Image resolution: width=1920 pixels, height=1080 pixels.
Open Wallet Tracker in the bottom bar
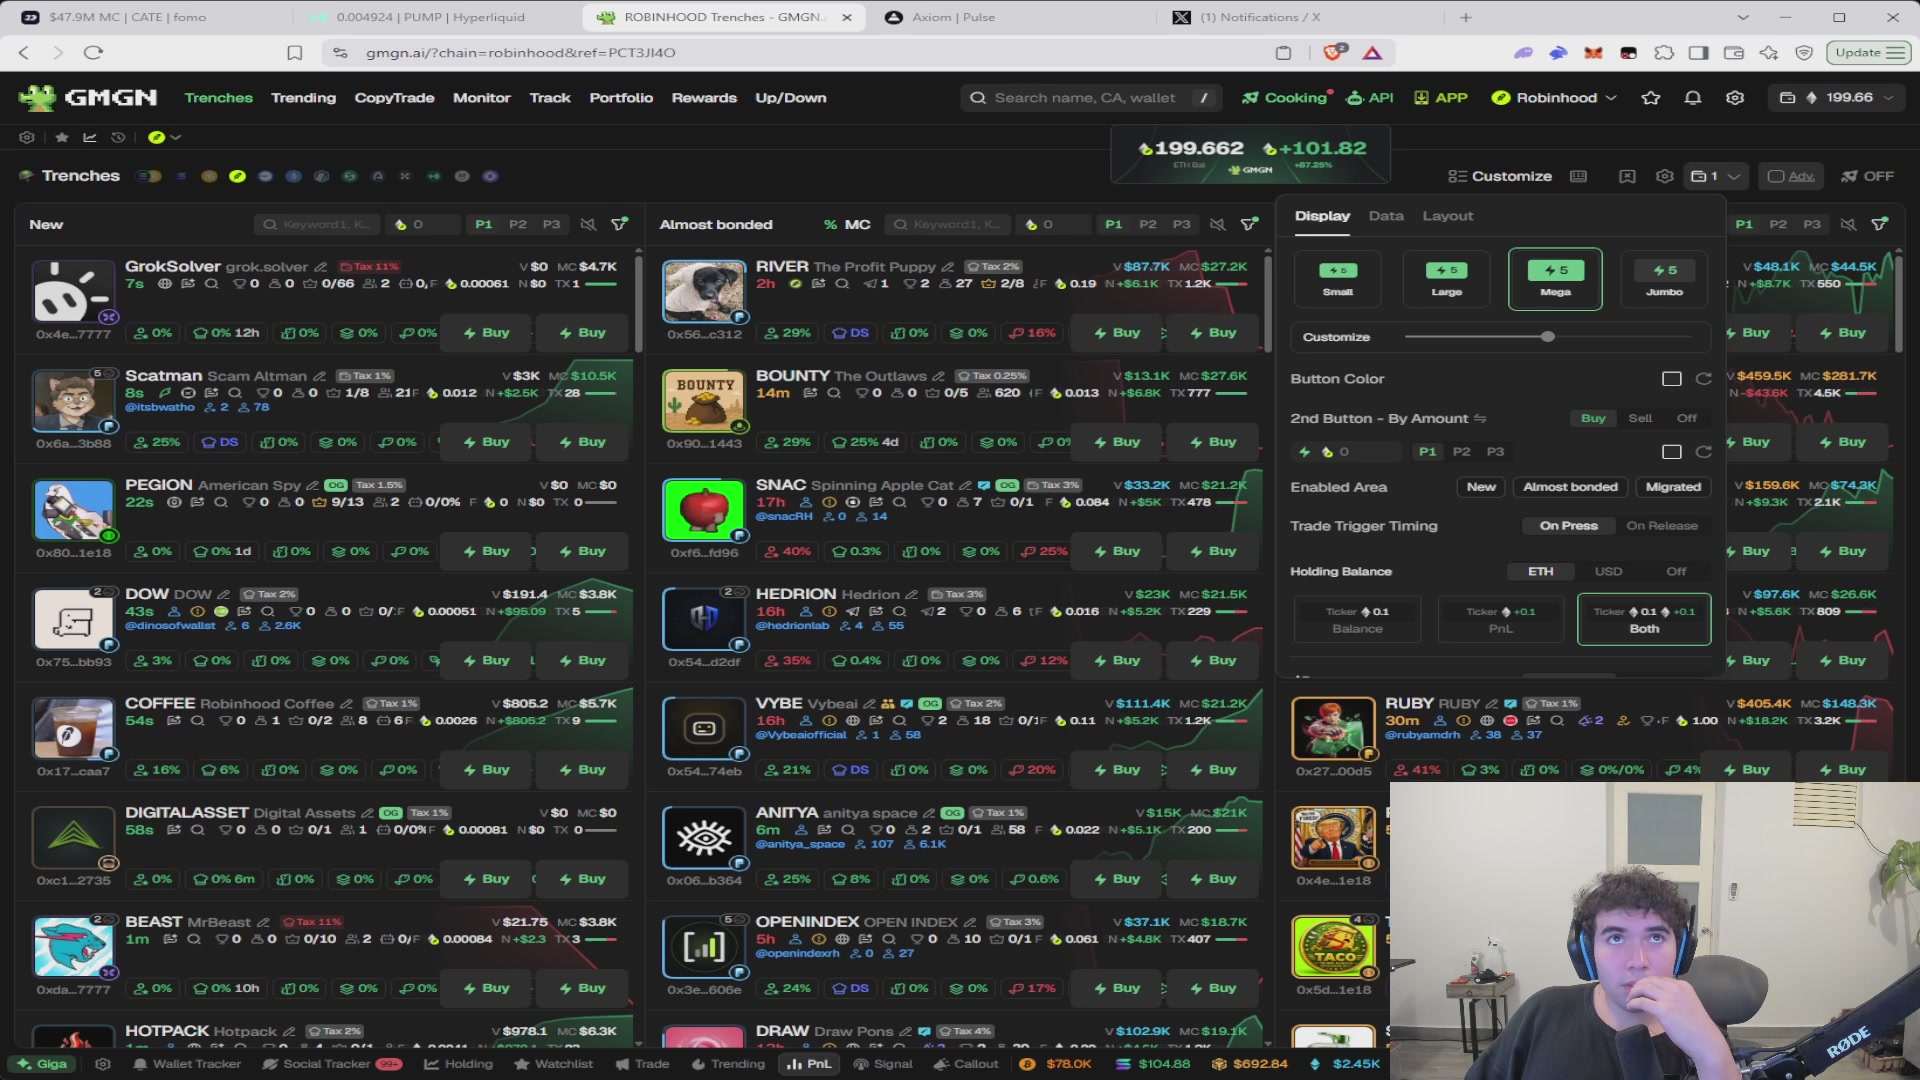[x=187, y=1064]
